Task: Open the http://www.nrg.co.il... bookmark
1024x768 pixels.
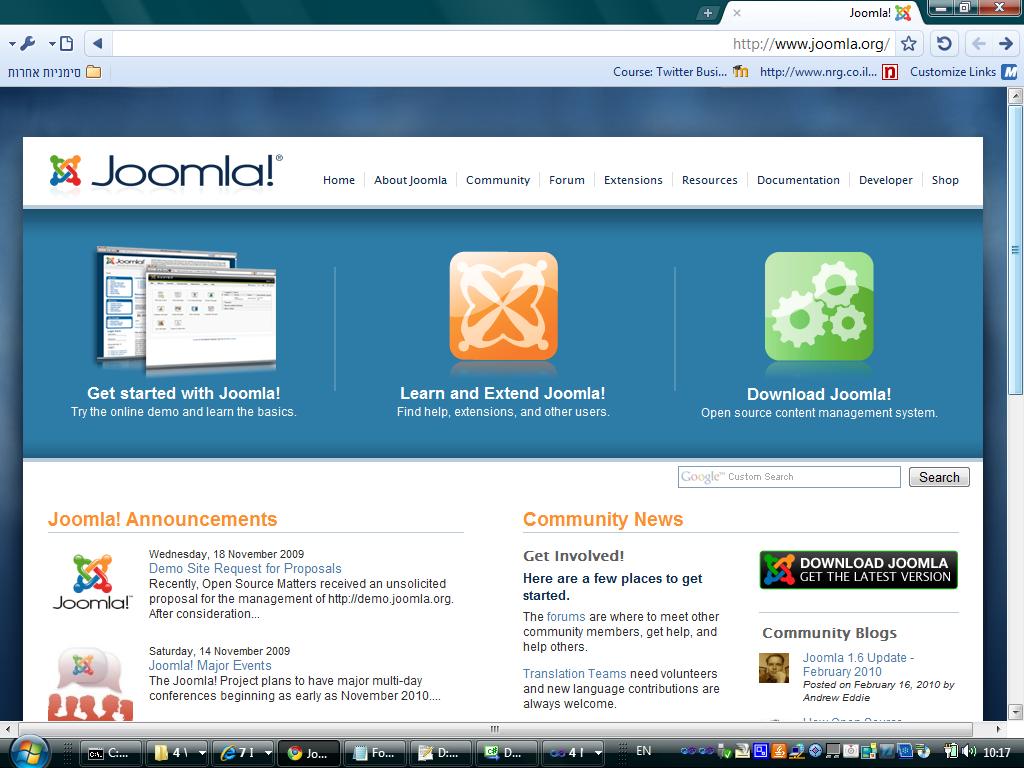Action: pos(829,72)
